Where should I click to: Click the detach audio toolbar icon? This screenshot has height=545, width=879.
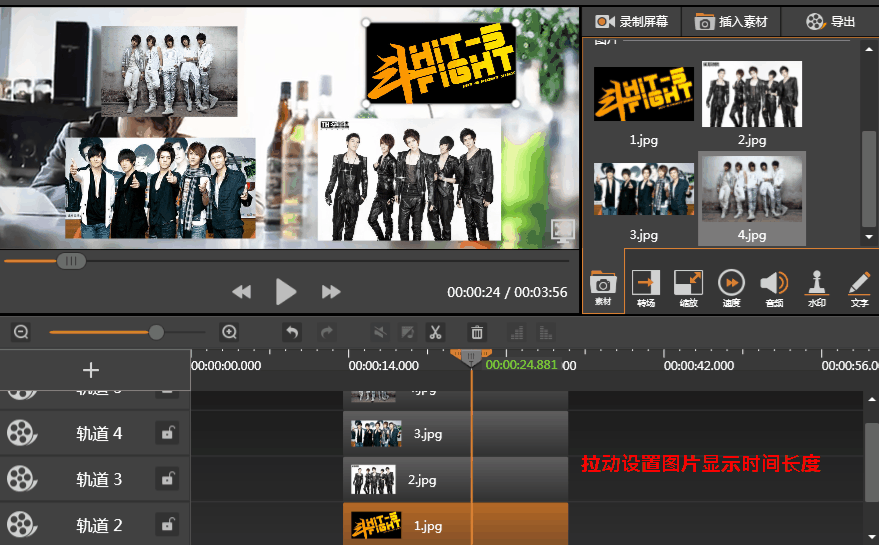tap(408, 332)
